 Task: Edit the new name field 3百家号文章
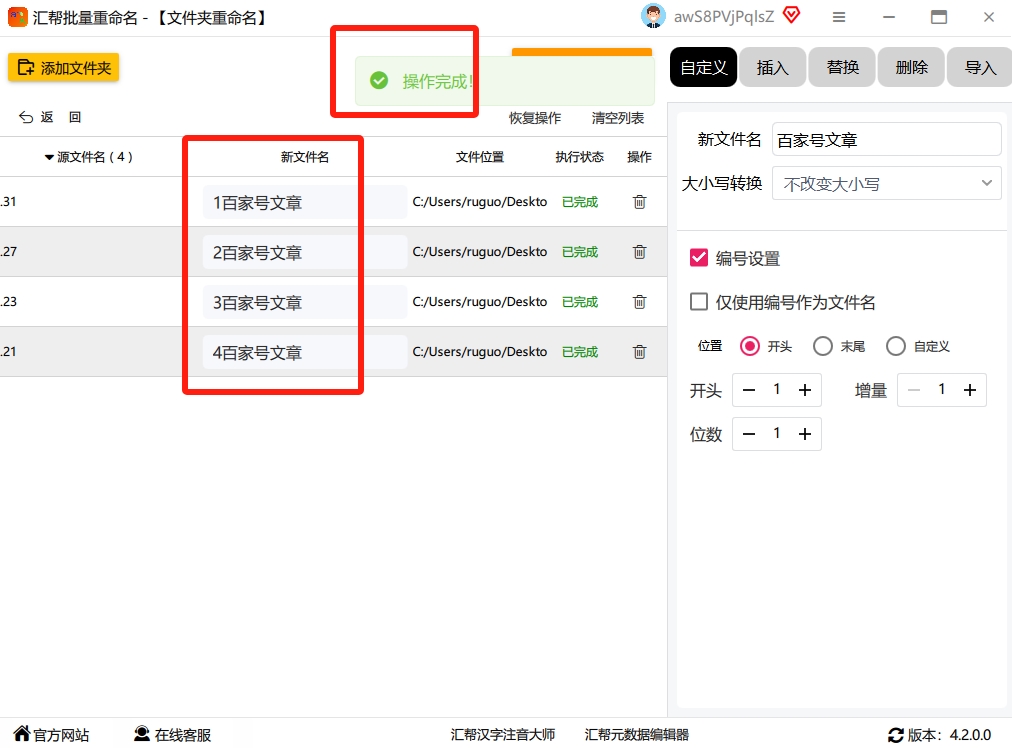point(305,302)
